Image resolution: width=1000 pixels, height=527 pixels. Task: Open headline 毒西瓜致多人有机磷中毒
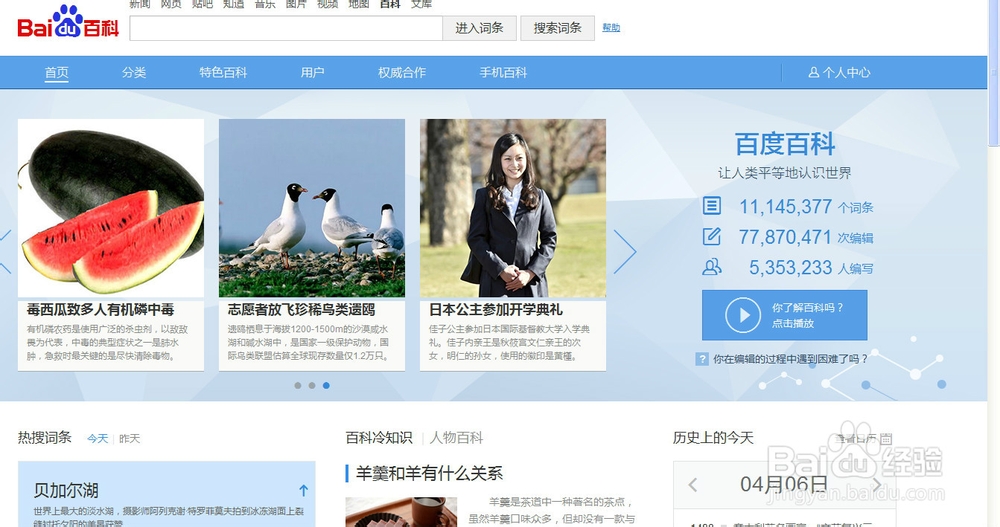coord(101,310)
